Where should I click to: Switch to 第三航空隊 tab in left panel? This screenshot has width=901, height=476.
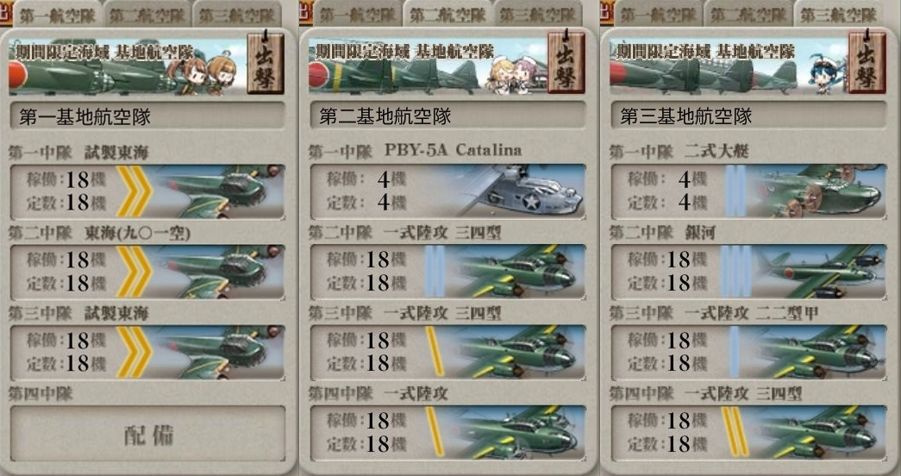[237, 15]
